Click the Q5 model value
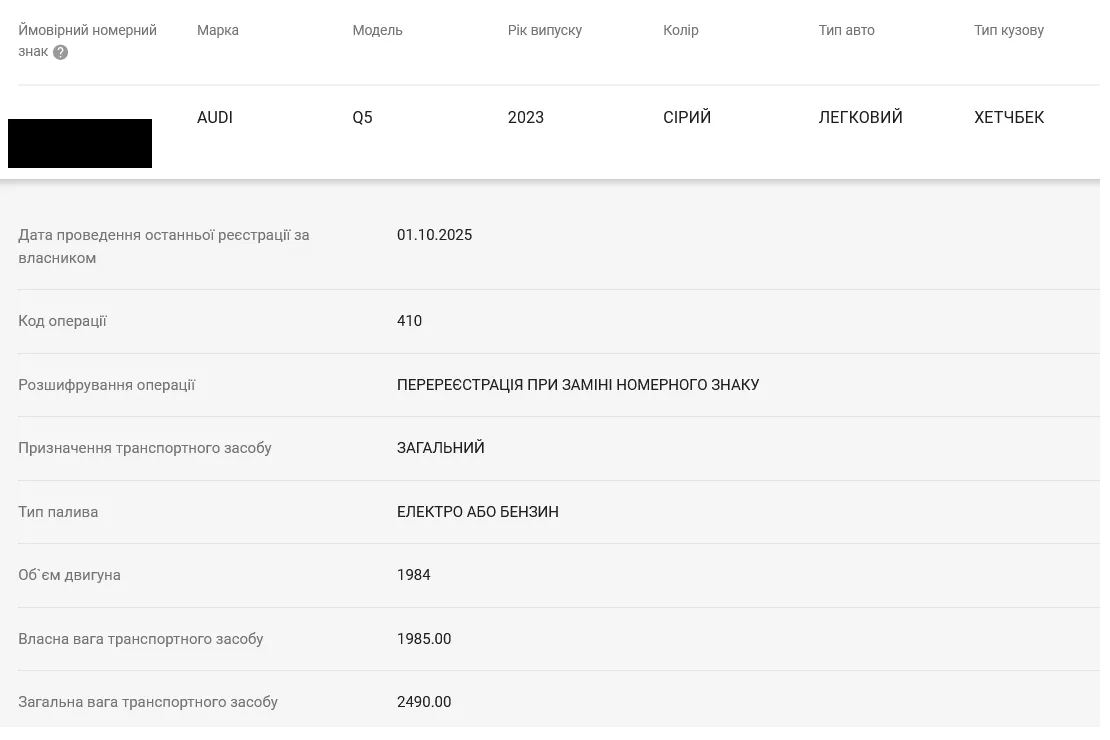 (362, 117)
